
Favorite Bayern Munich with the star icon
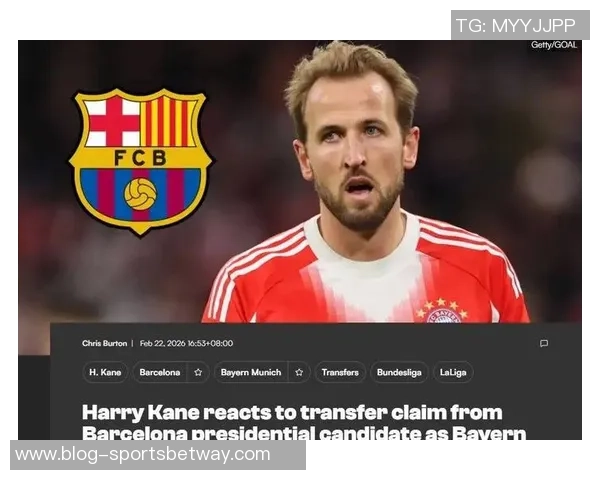(x=299, y=372)
